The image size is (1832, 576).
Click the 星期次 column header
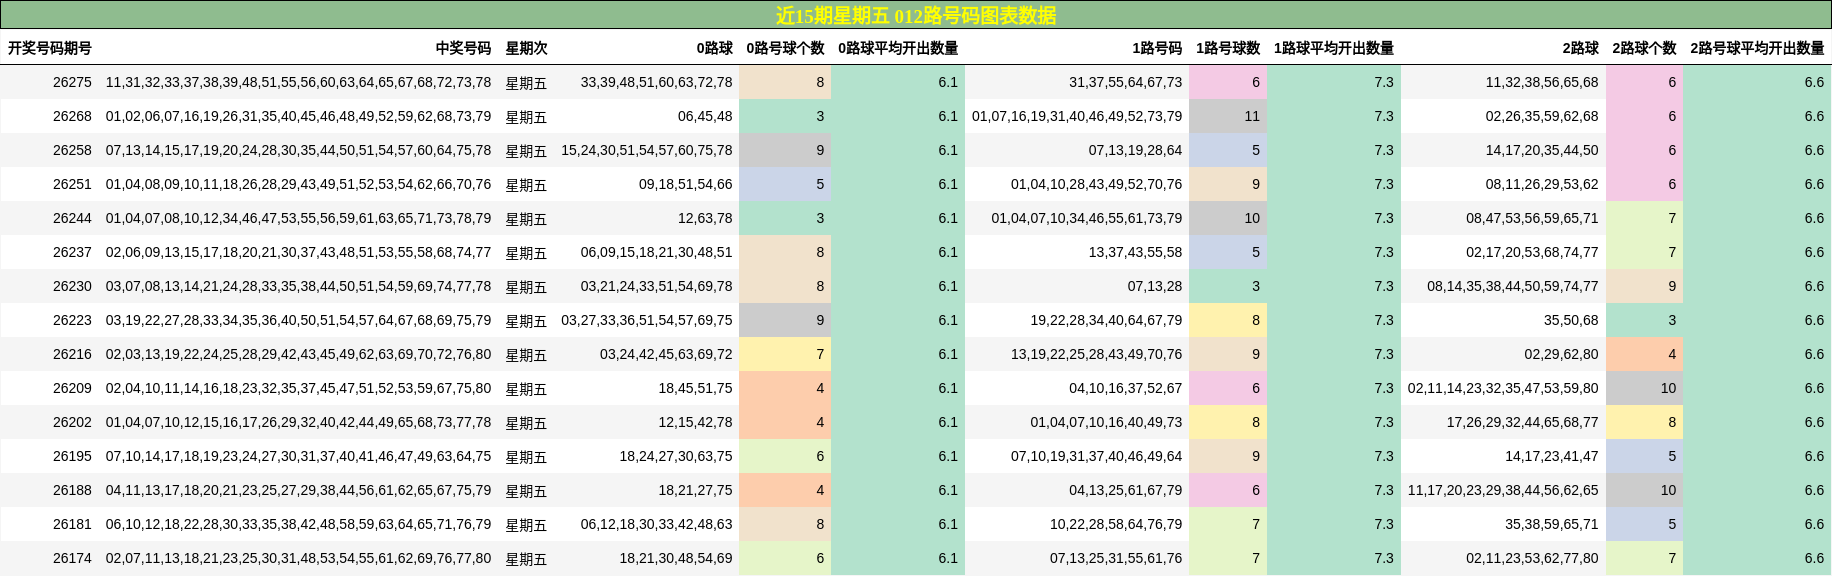(x=526, y=48)
